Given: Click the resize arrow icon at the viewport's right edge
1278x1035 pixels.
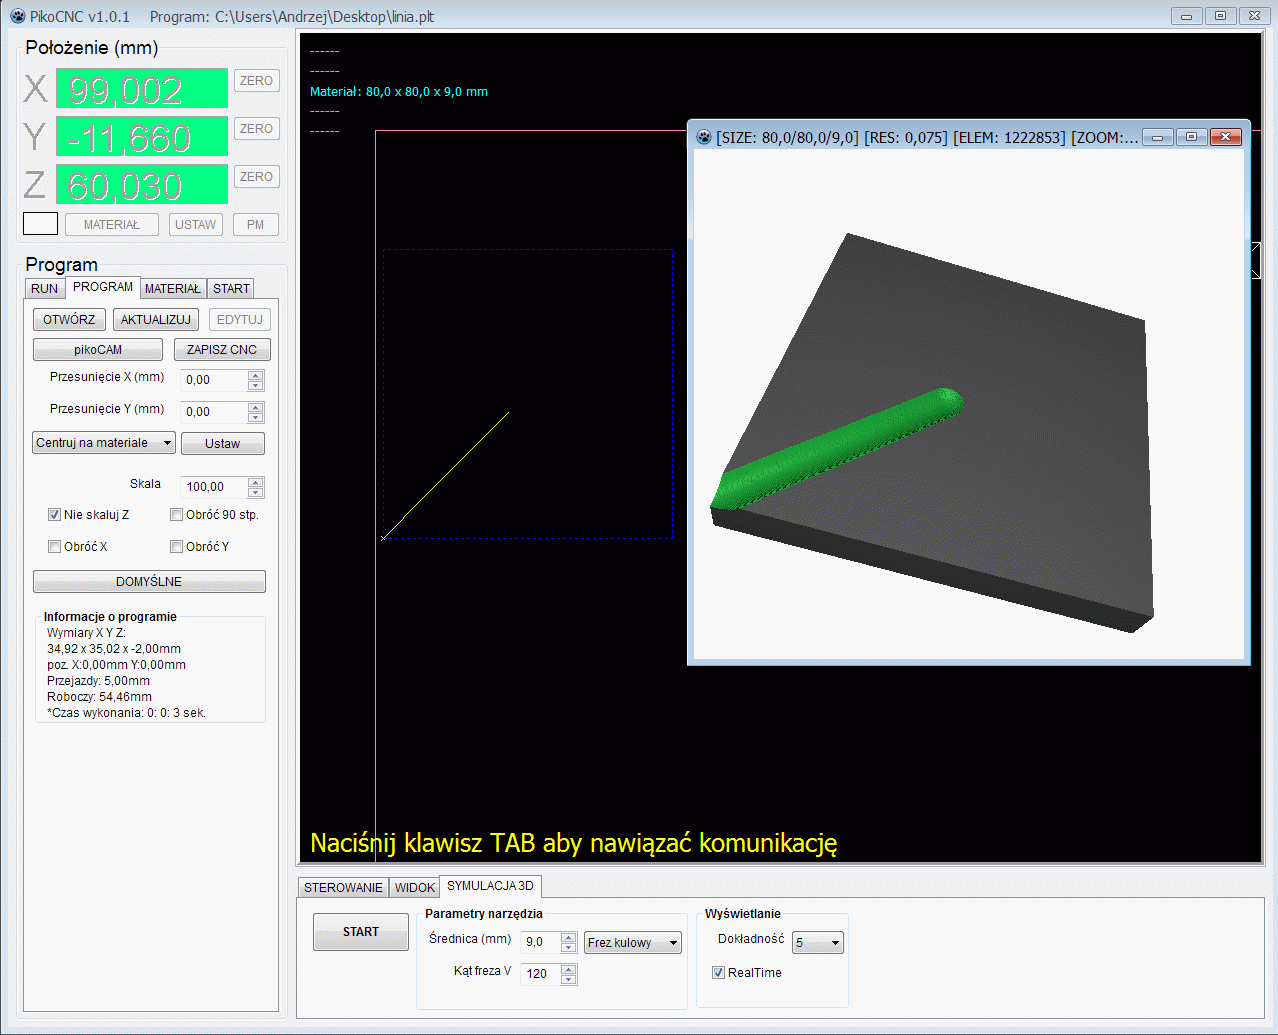Looking at the screenshot, I should (x=1256, y=260).
